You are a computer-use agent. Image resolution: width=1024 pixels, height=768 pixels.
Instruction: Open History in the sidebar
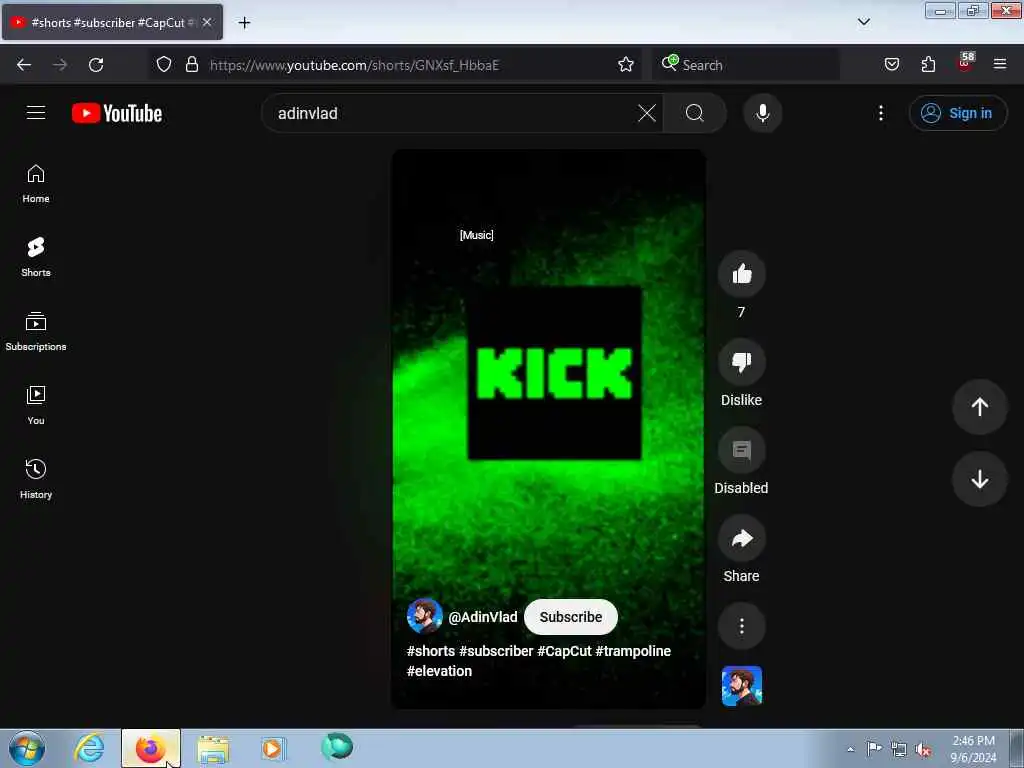[36, 479]
